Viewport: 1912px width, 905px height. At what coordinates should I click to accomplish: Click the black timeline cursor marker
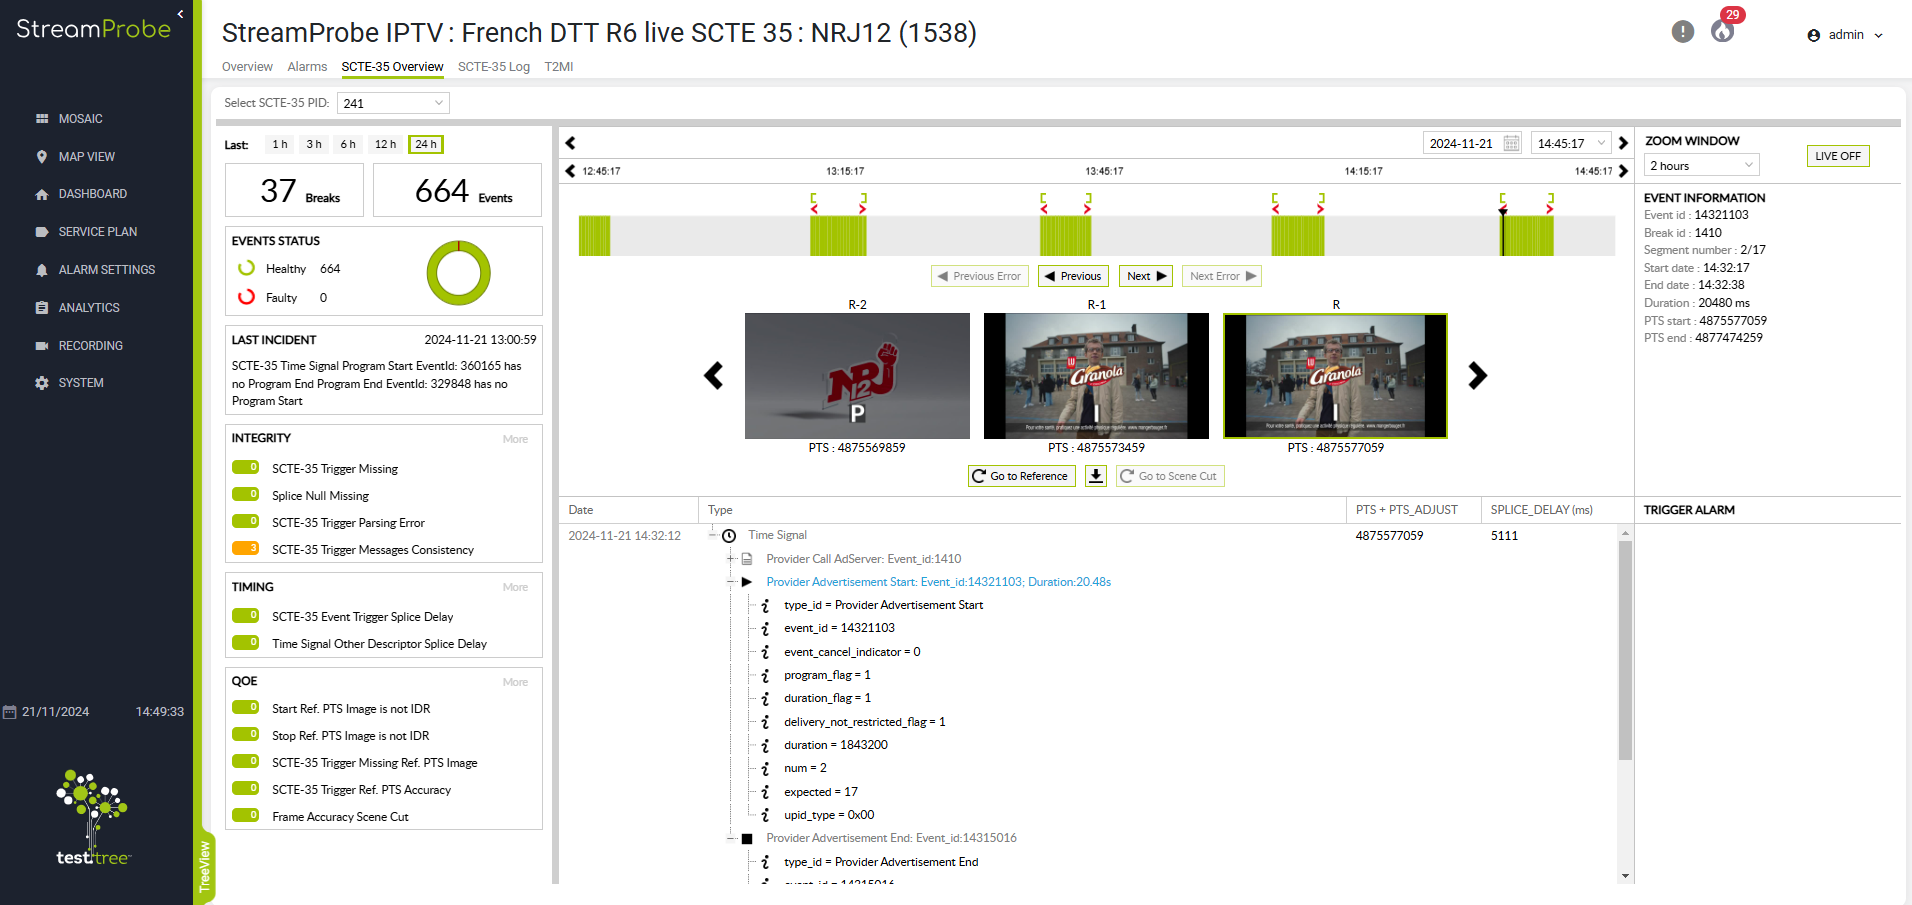1502,232
